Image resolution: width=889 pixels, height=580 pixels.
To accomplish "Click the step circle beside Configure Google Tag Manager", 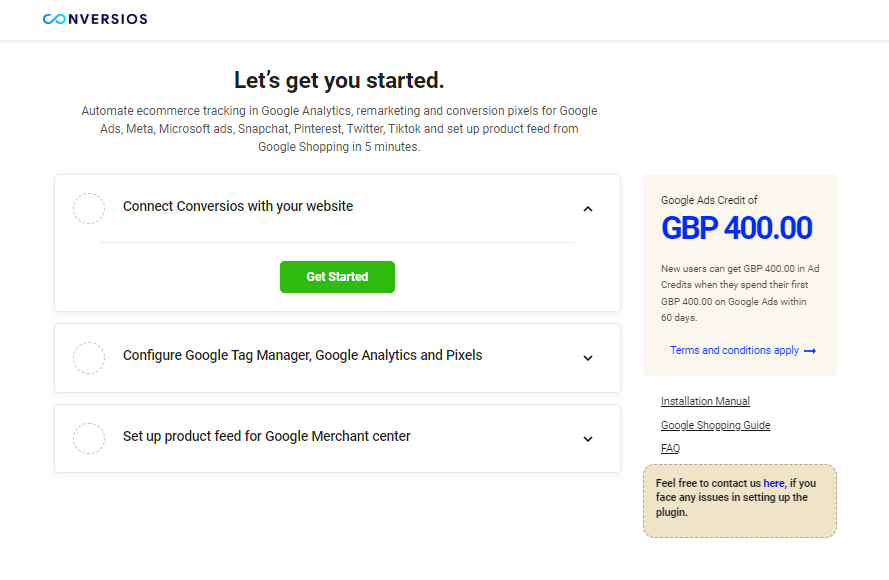I will pyautogui.click(x=89, y=358).
